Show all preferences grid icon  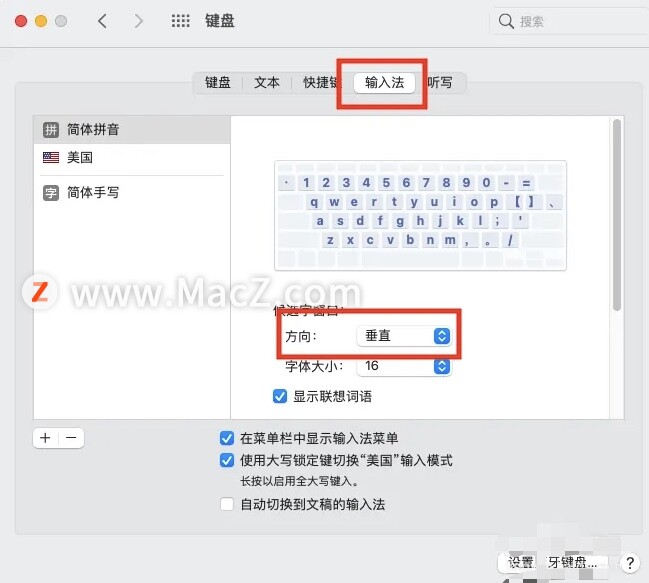coord(180,21)
